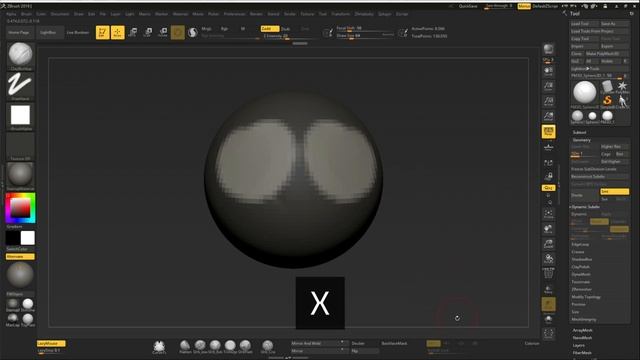Click the BPR render icon
The width and height of the screenshot is (640, 360).
549,49
